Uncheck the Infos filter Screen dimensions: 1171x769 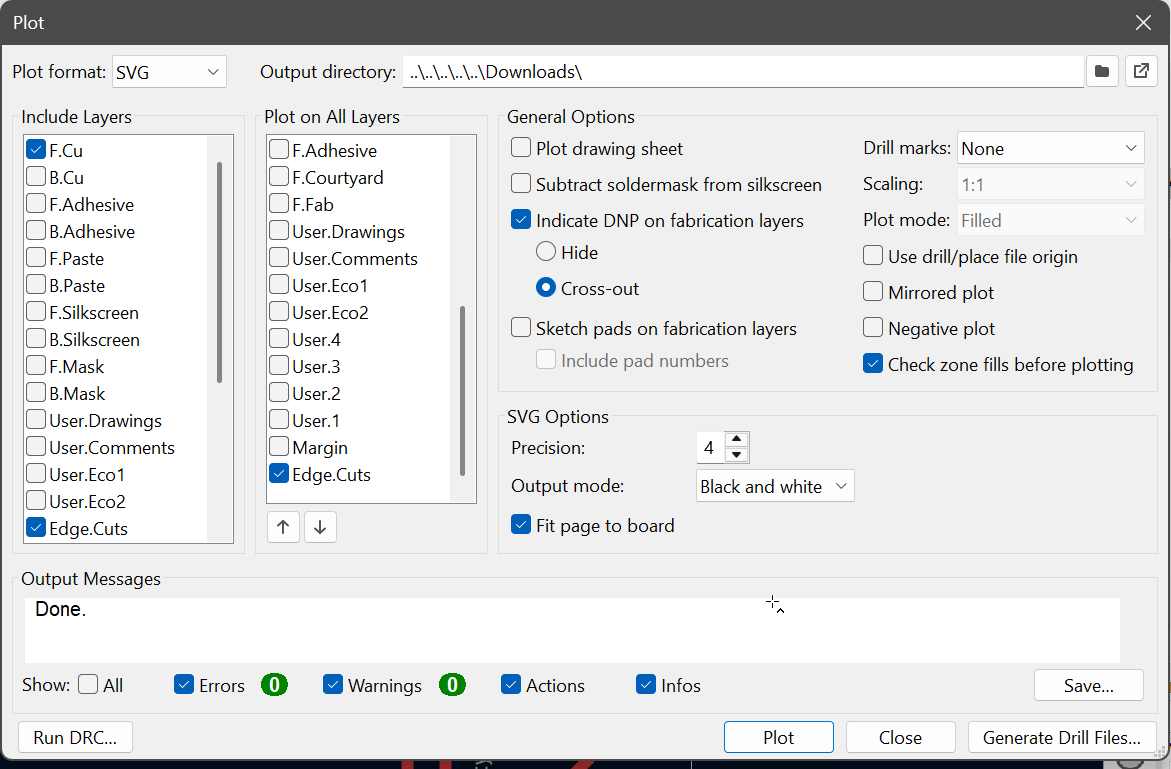pyautogui.click(x=646, y=685)
